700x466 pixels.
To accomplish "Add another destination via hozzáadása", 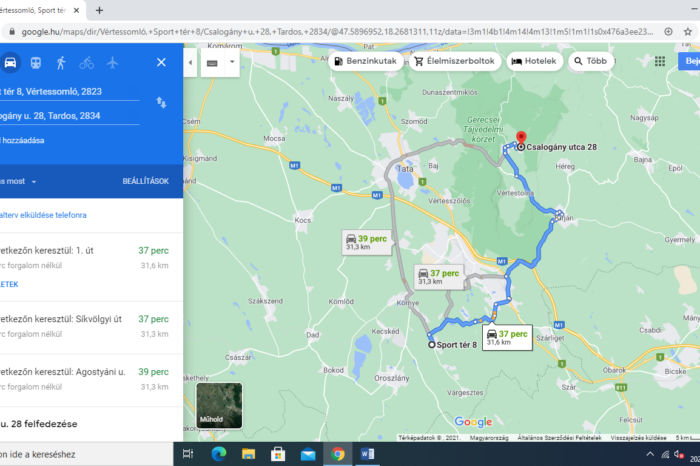I will (x=22, y=141).
